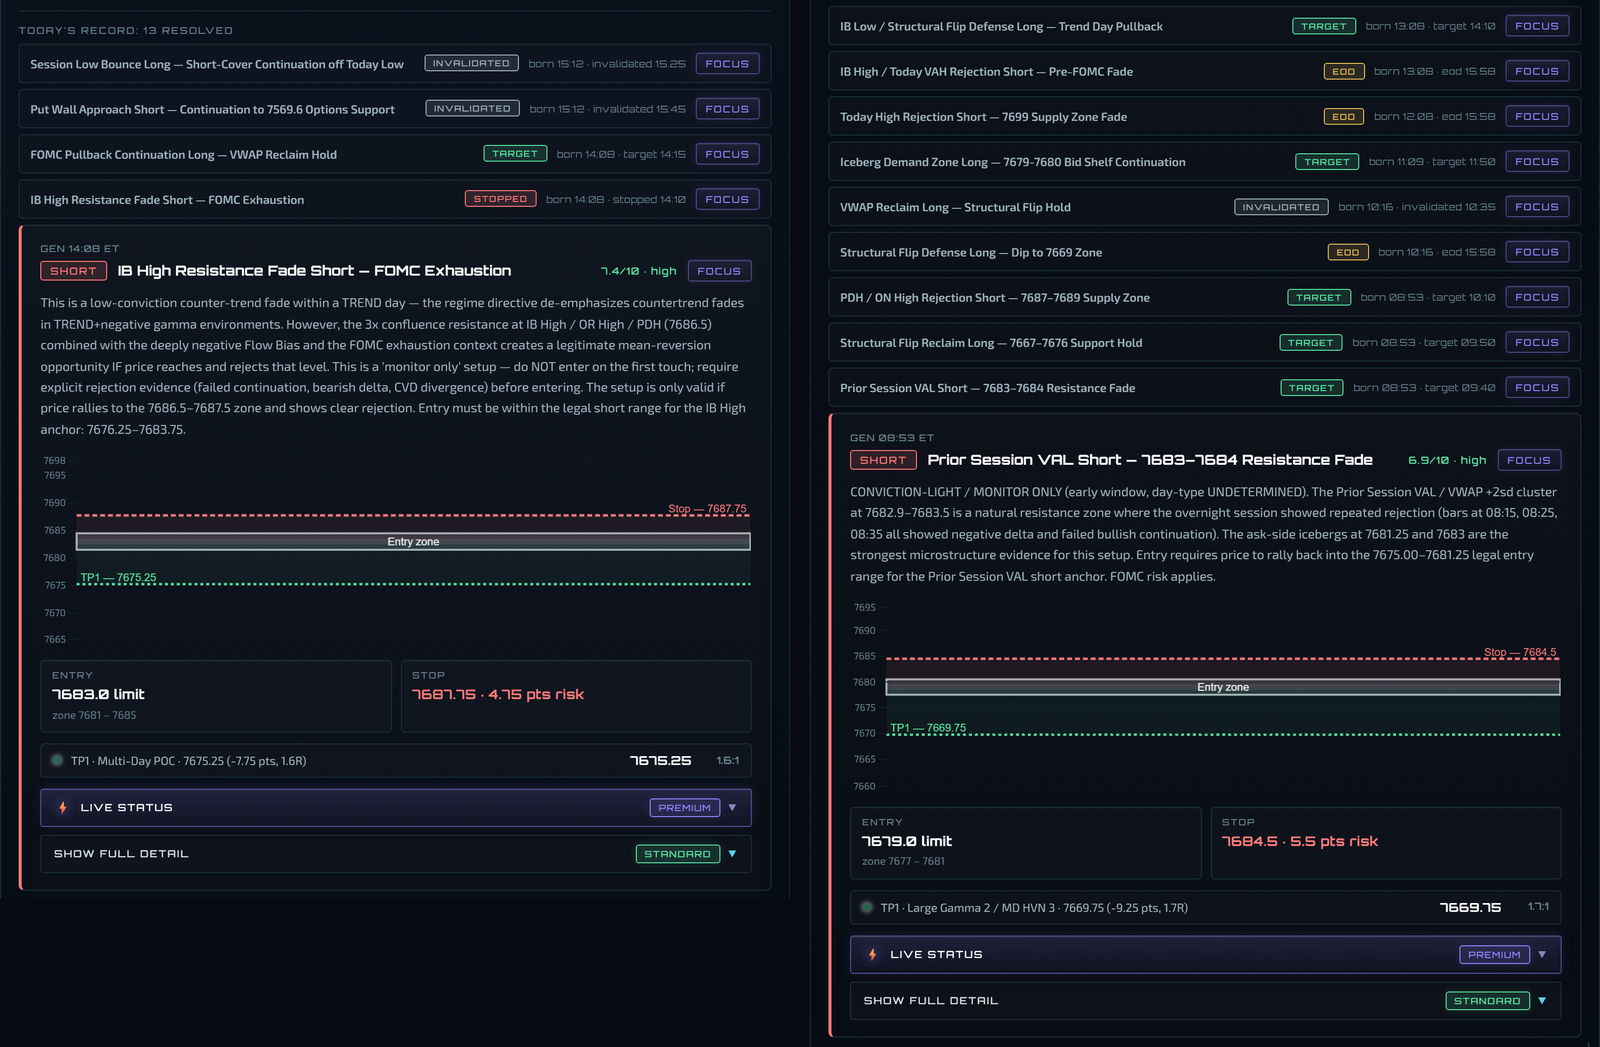Focus PDH / ON High Rejection Short row
The image size is (1600, 1047).
(1537, 297)
